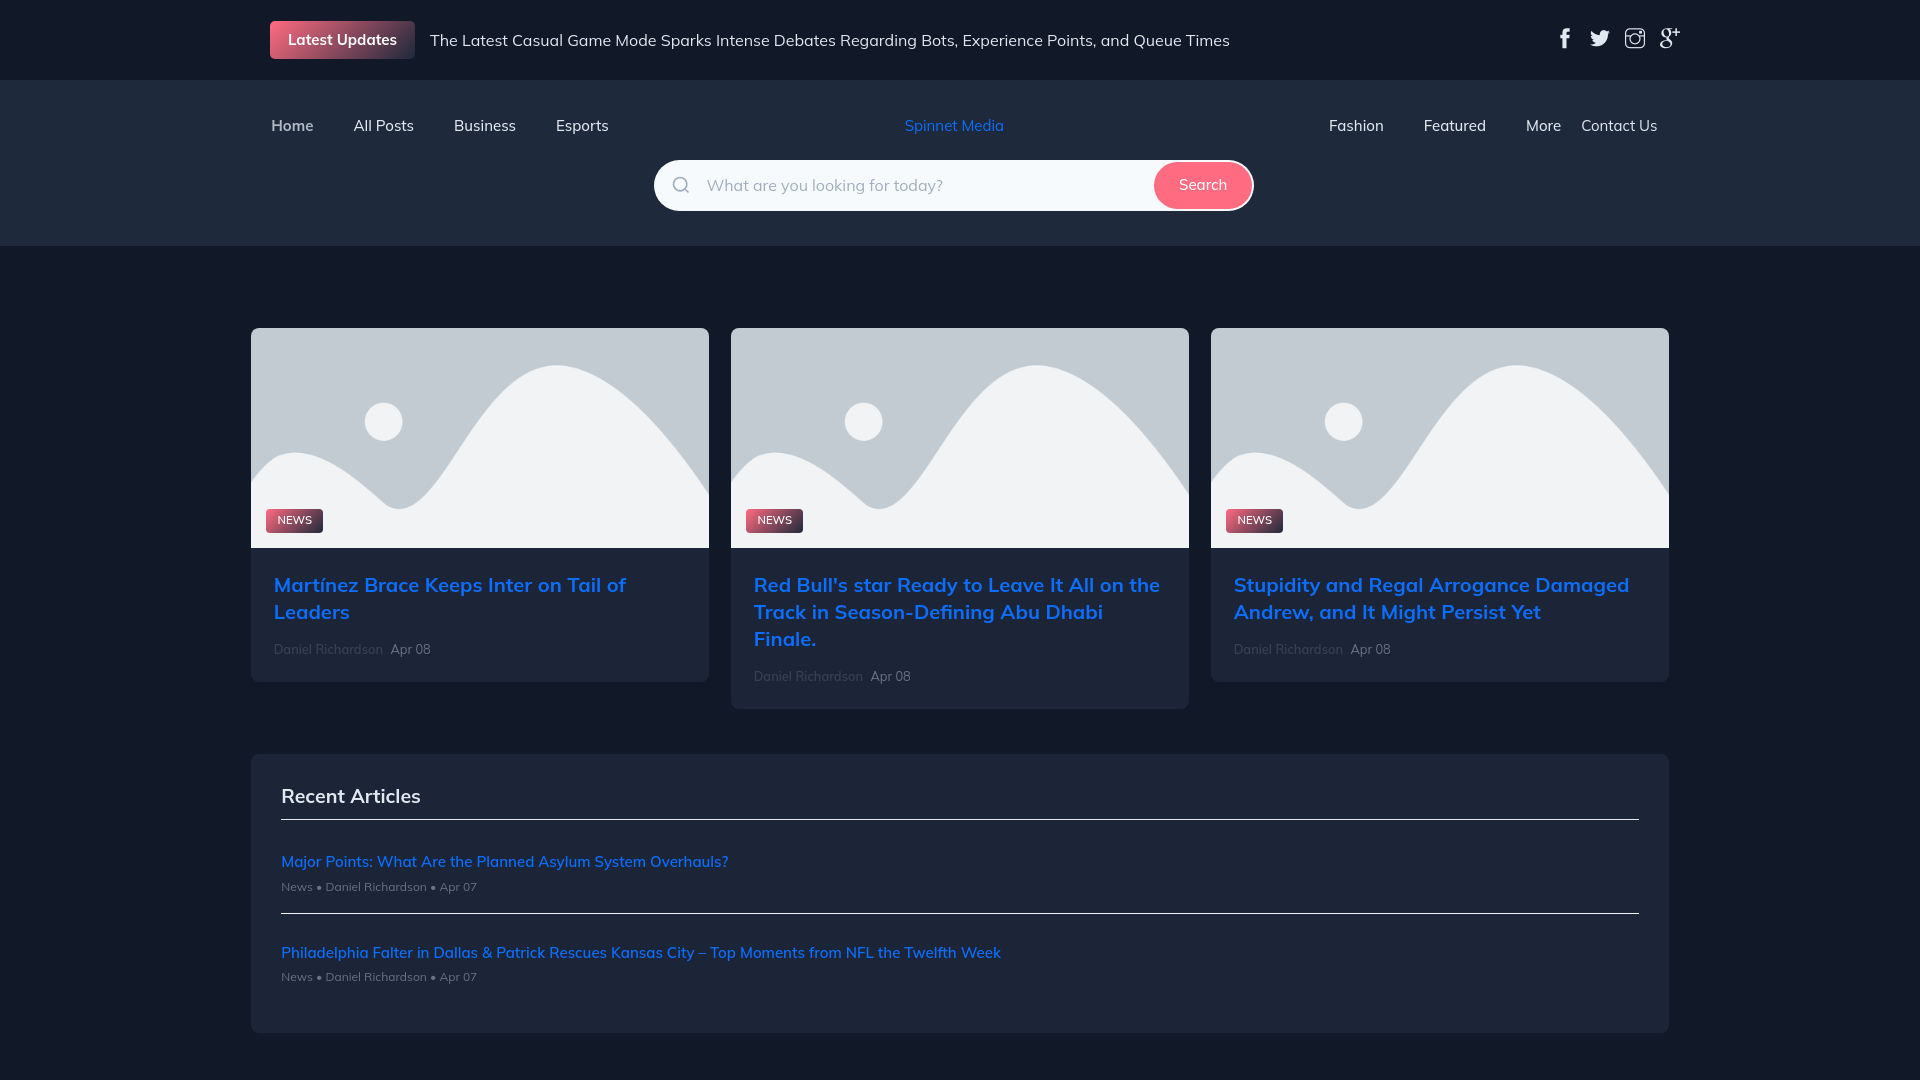Image resolution: width=1920 pixels, height=1080 pixels.
Task: Open the Fashion category
Action: 1356,126
